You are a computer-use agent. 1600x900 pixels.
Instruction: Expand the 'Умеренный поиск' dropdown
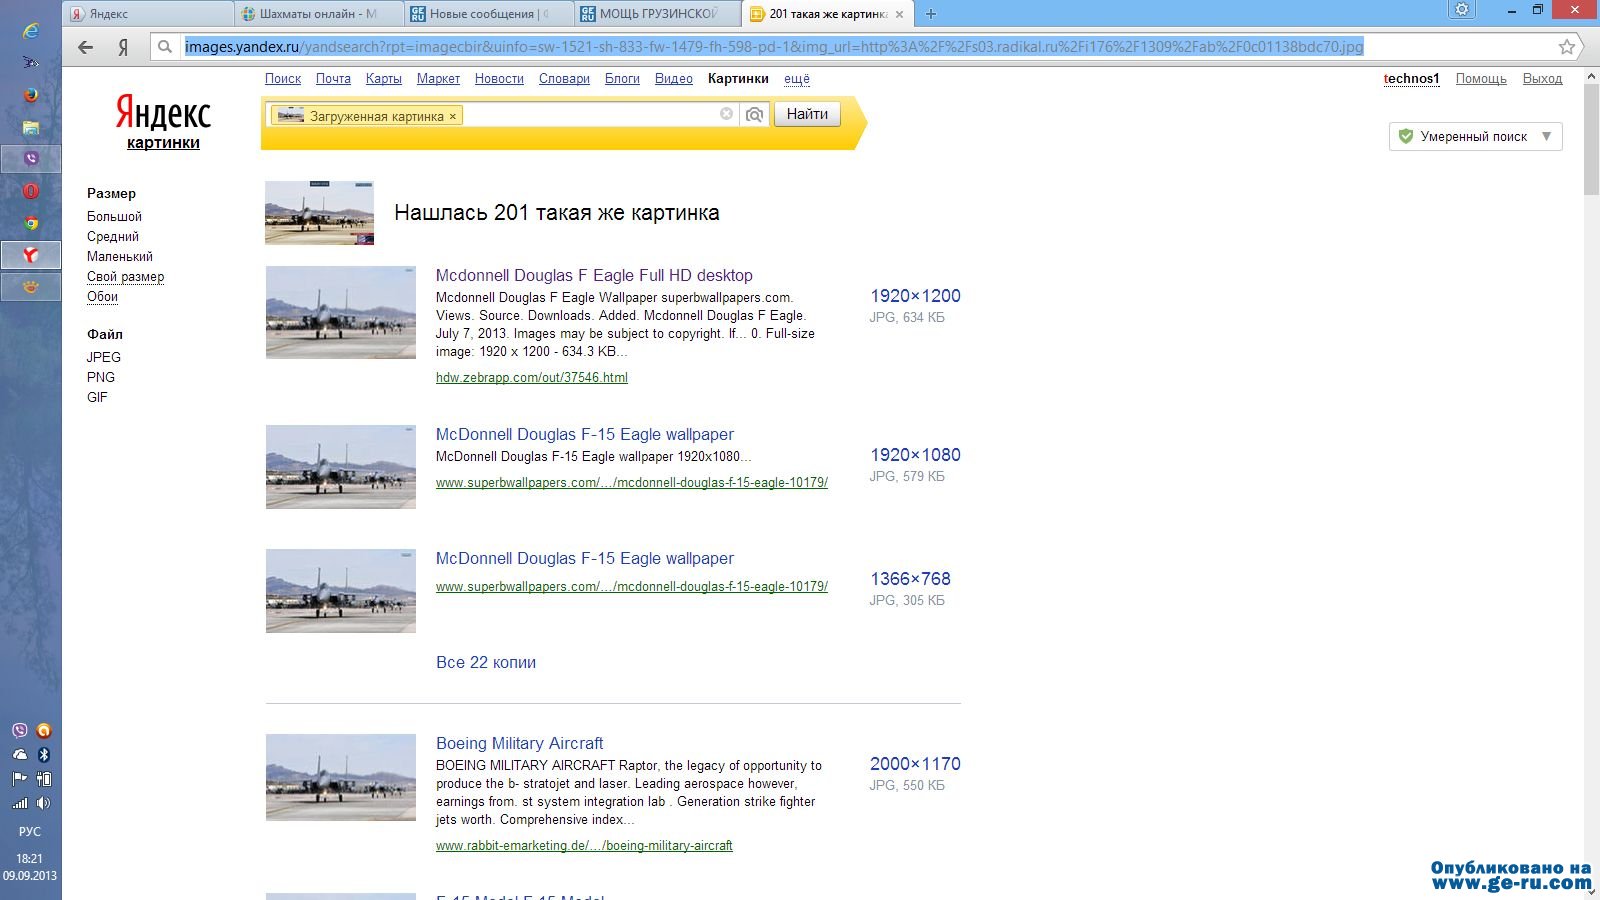point(1475,137)
